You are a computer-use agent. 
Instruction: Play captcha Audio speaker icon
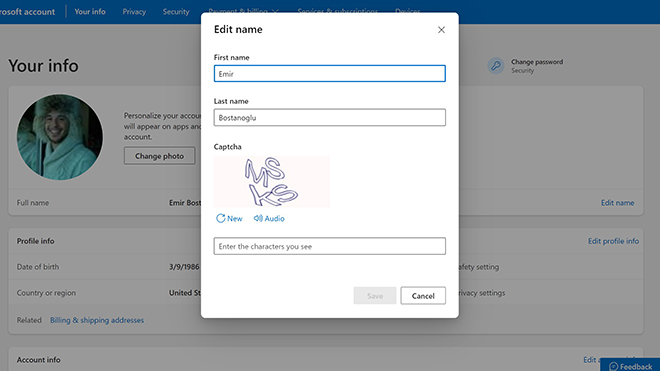258,218
